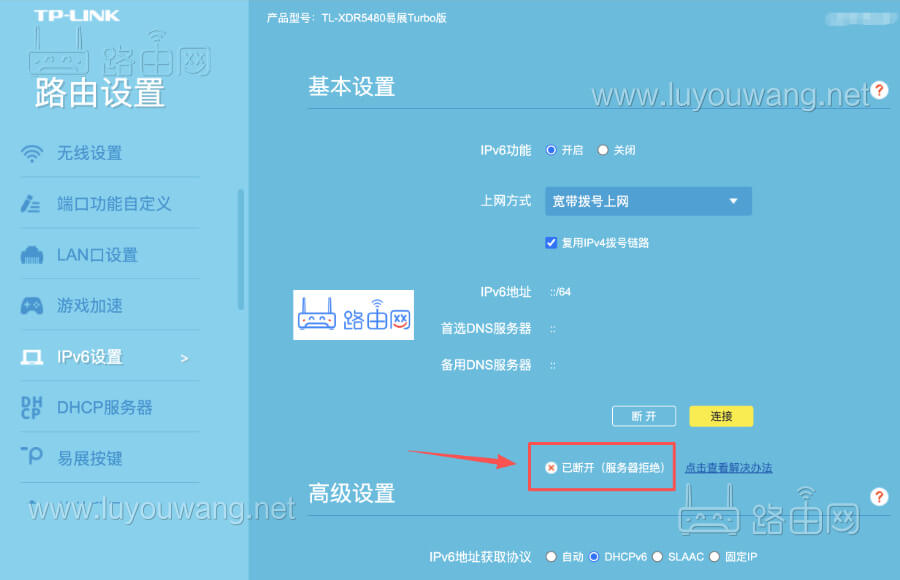Viewport: 900px width, 580px height.
Task: Click the IPv6 settings laptop icon
Action: (x=32, y=357)
